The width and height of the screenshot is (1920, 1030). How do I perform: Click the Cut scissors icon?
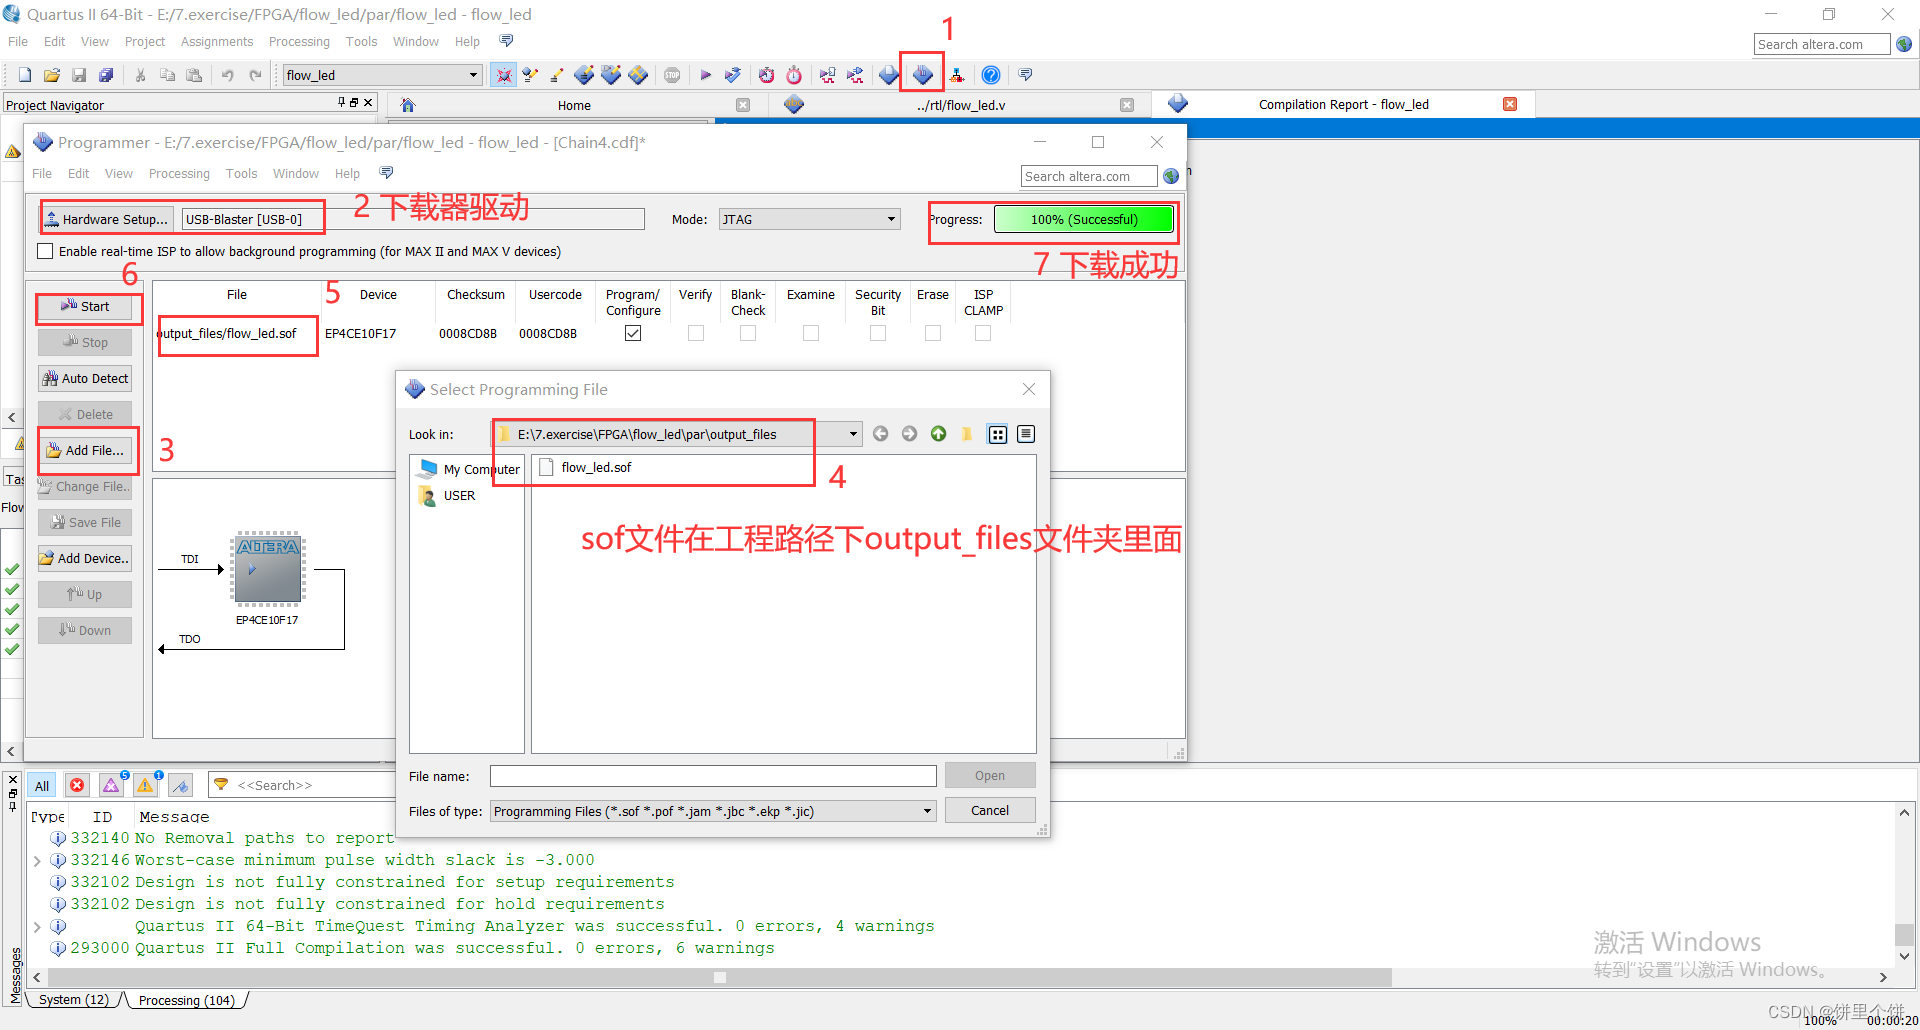click(141, 75)
